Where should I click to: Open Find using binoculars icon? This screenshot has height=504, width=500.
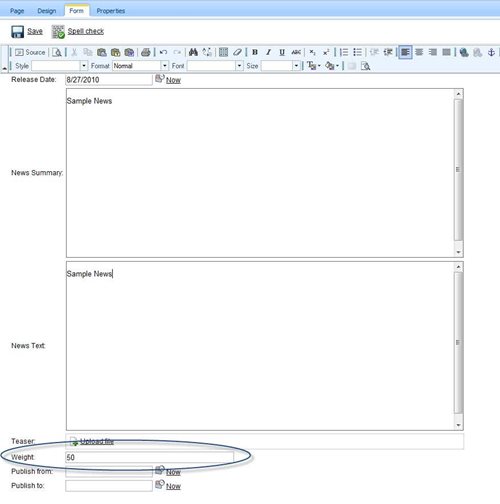click(193, 52)
